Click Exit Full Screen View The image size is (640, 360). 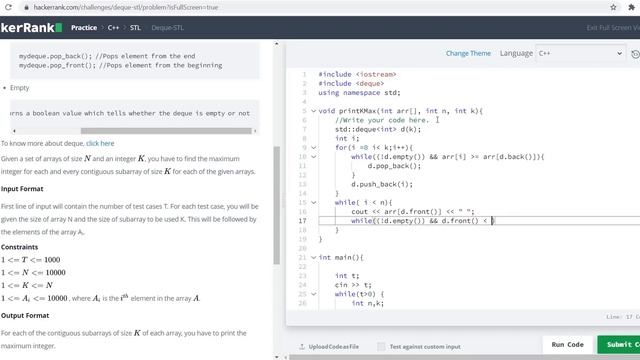(x=613, y=28)
